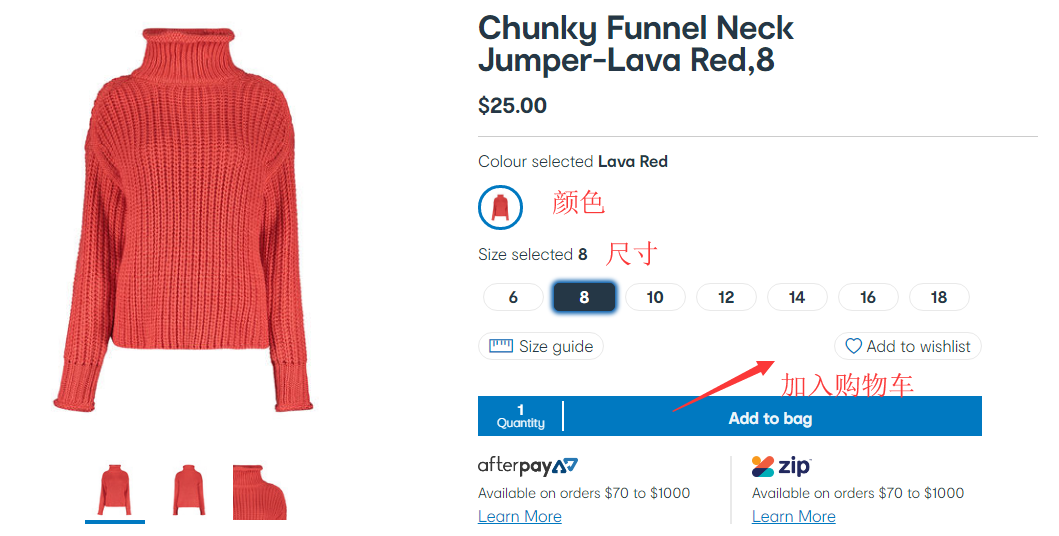
Task: Show the close-up knit detail thumbnail
Action: 260,491
